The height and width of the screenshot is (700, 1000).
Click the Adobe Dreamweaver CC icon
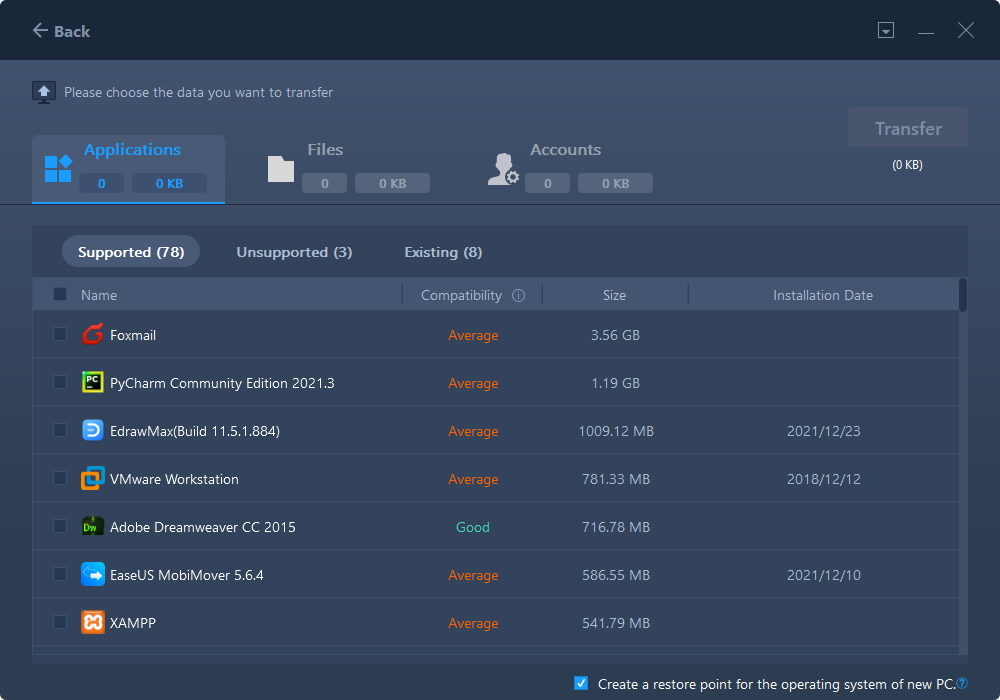coord(92,526)
